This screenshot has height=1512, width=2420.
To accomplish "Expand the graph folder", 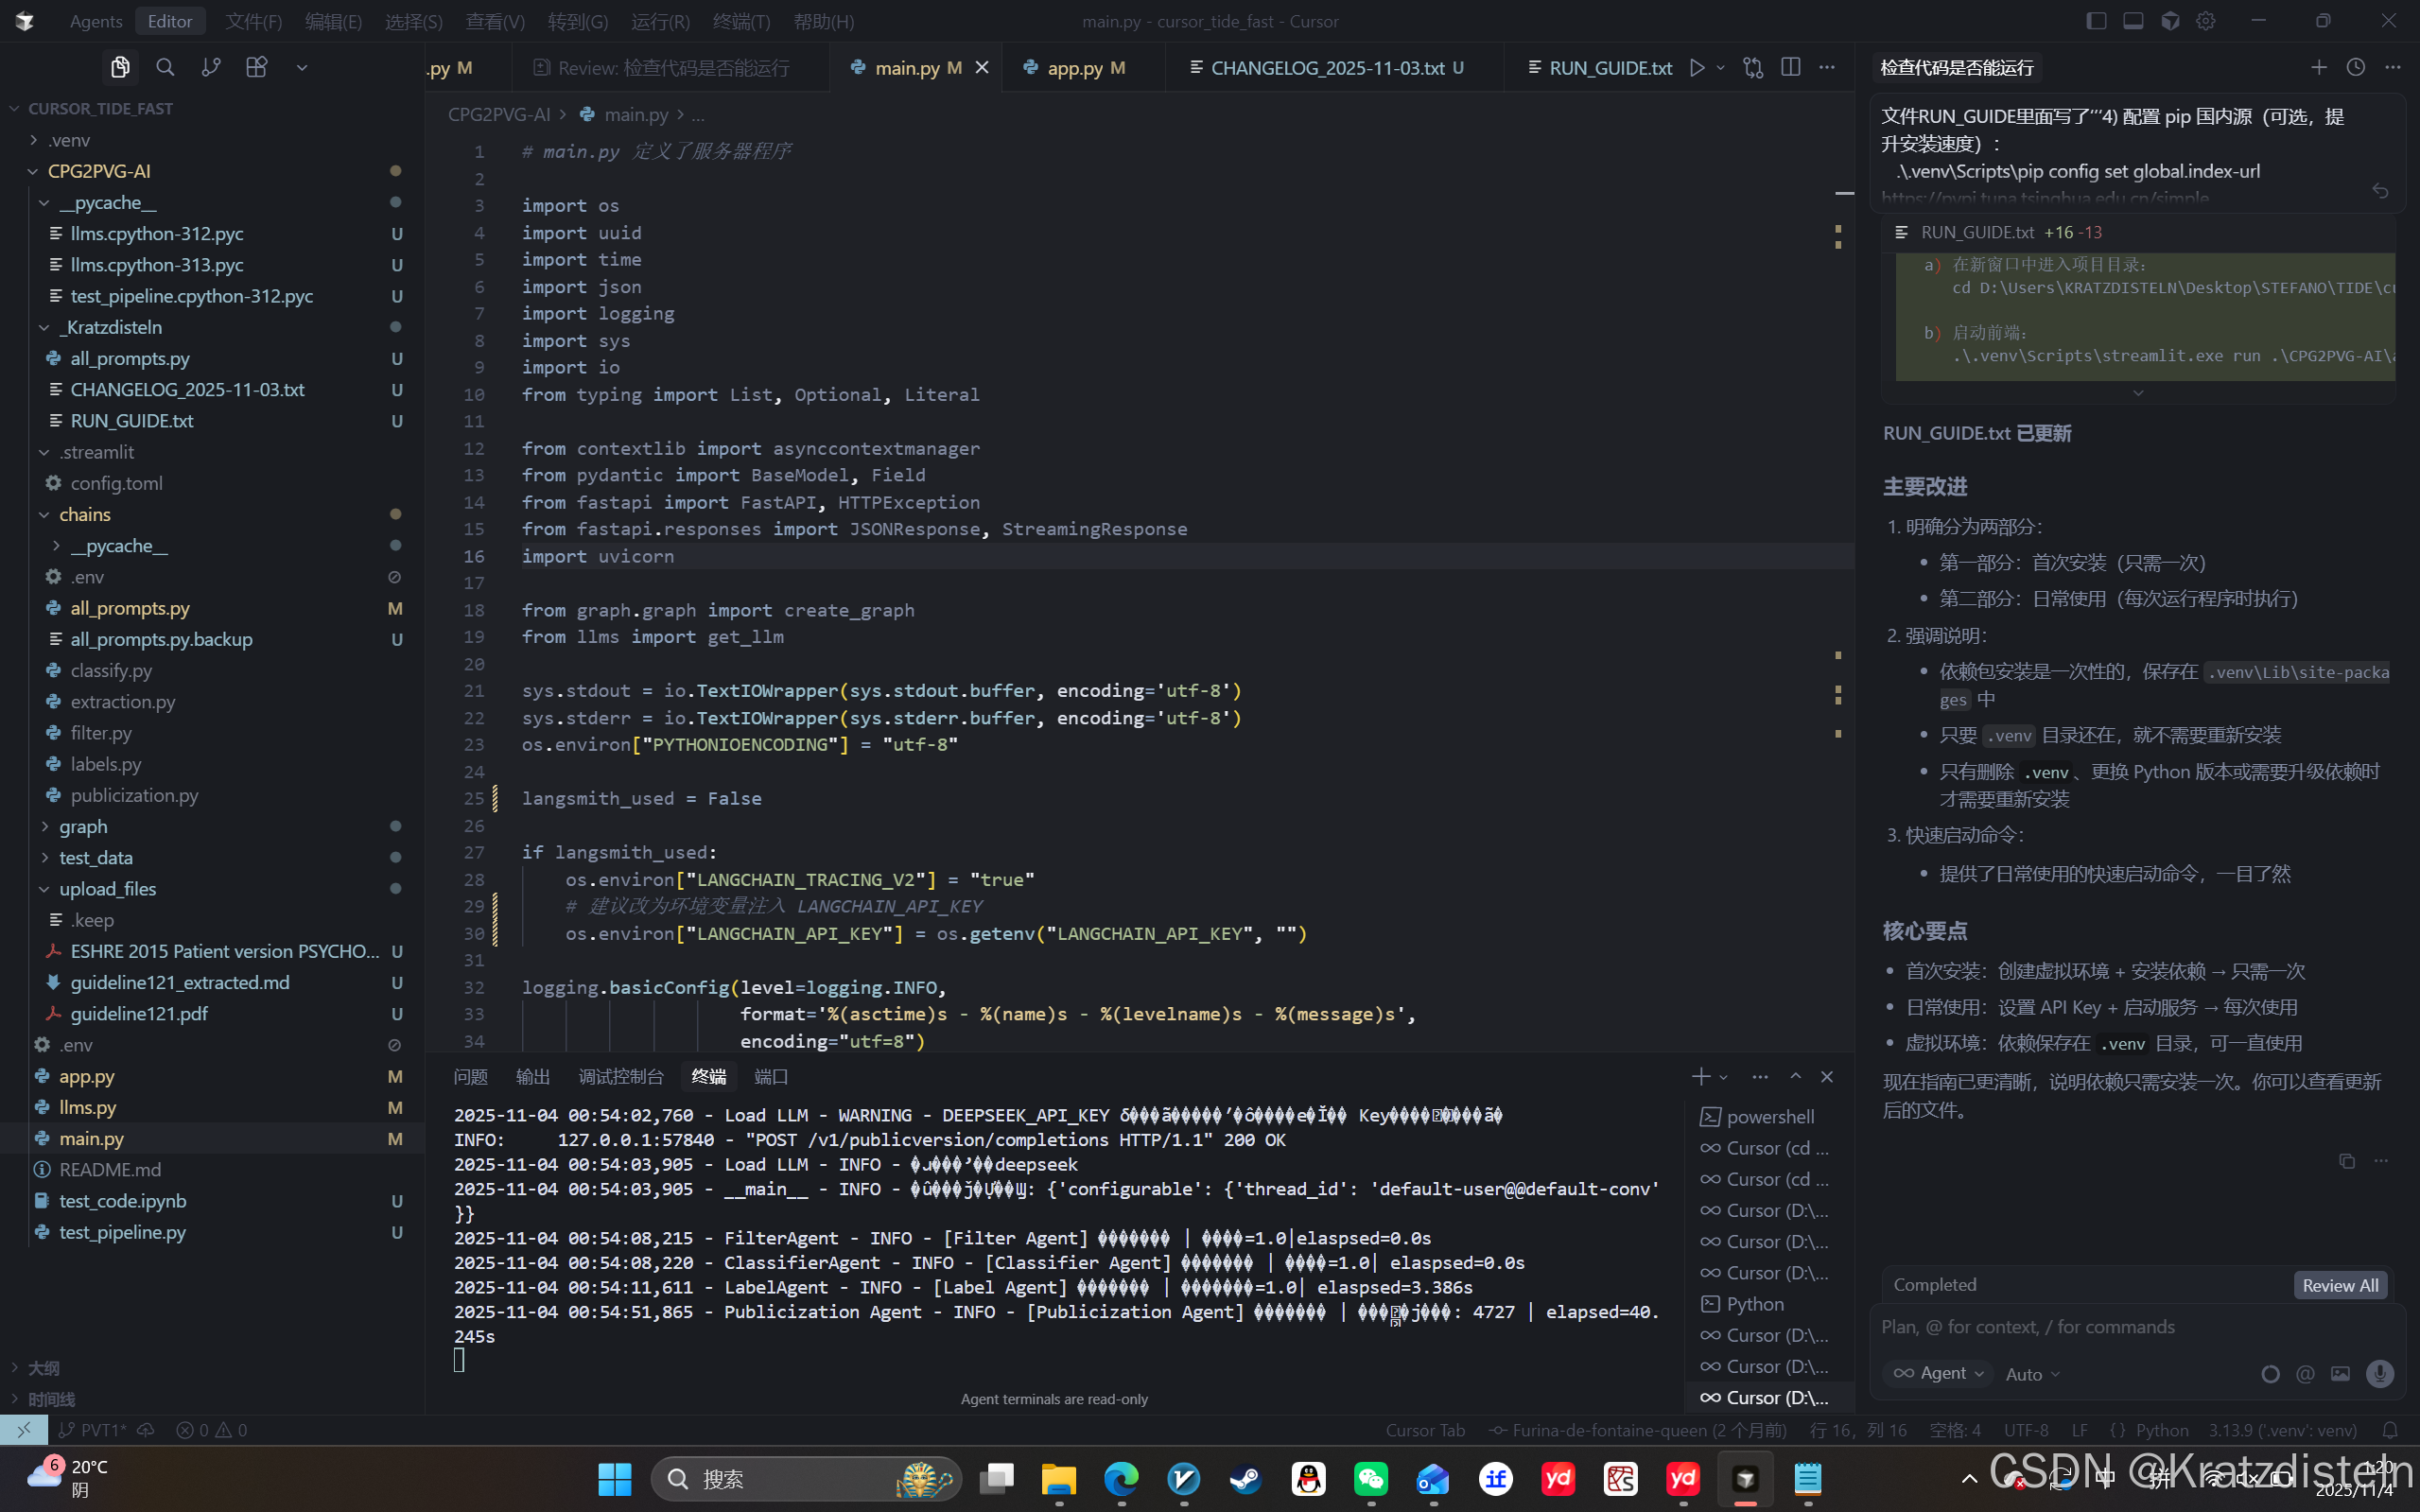I will click(83, 826).
